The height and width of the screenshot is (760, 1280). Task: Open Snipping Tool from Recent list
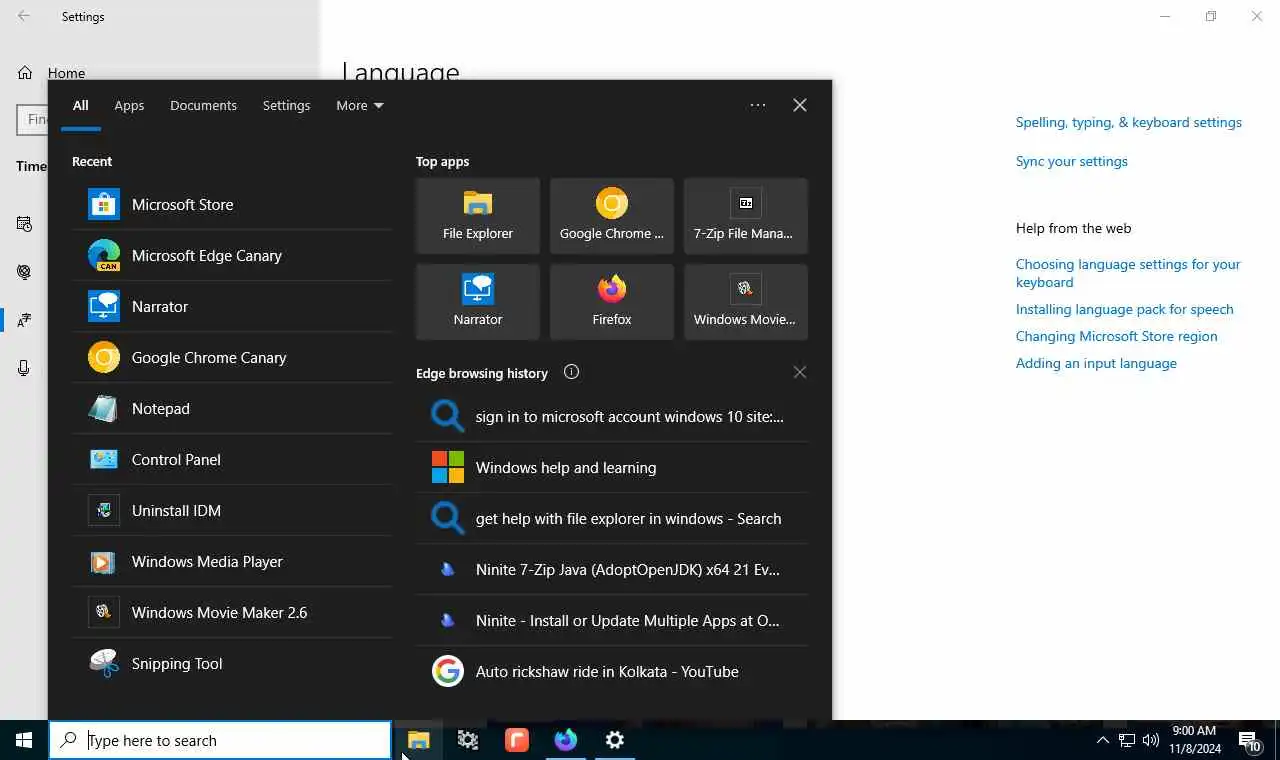(232, 663)
